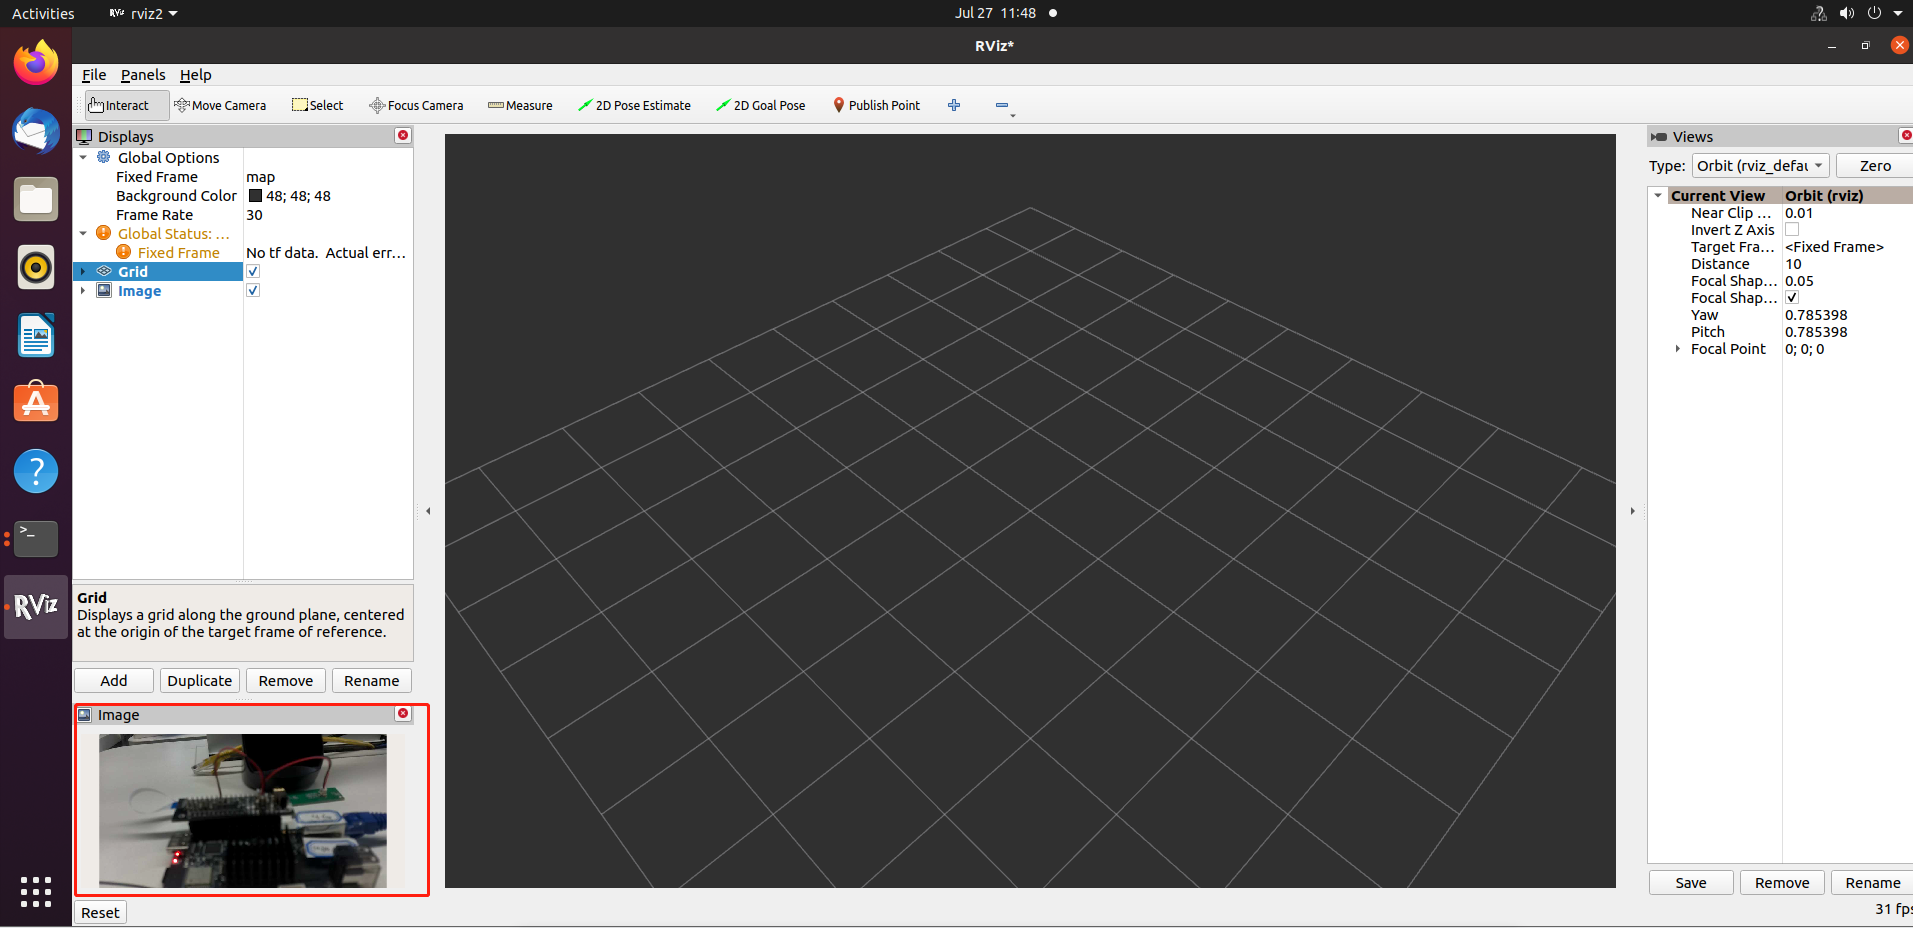
Task: Activate the Publish Point tool
Action: tap(876, 105)
